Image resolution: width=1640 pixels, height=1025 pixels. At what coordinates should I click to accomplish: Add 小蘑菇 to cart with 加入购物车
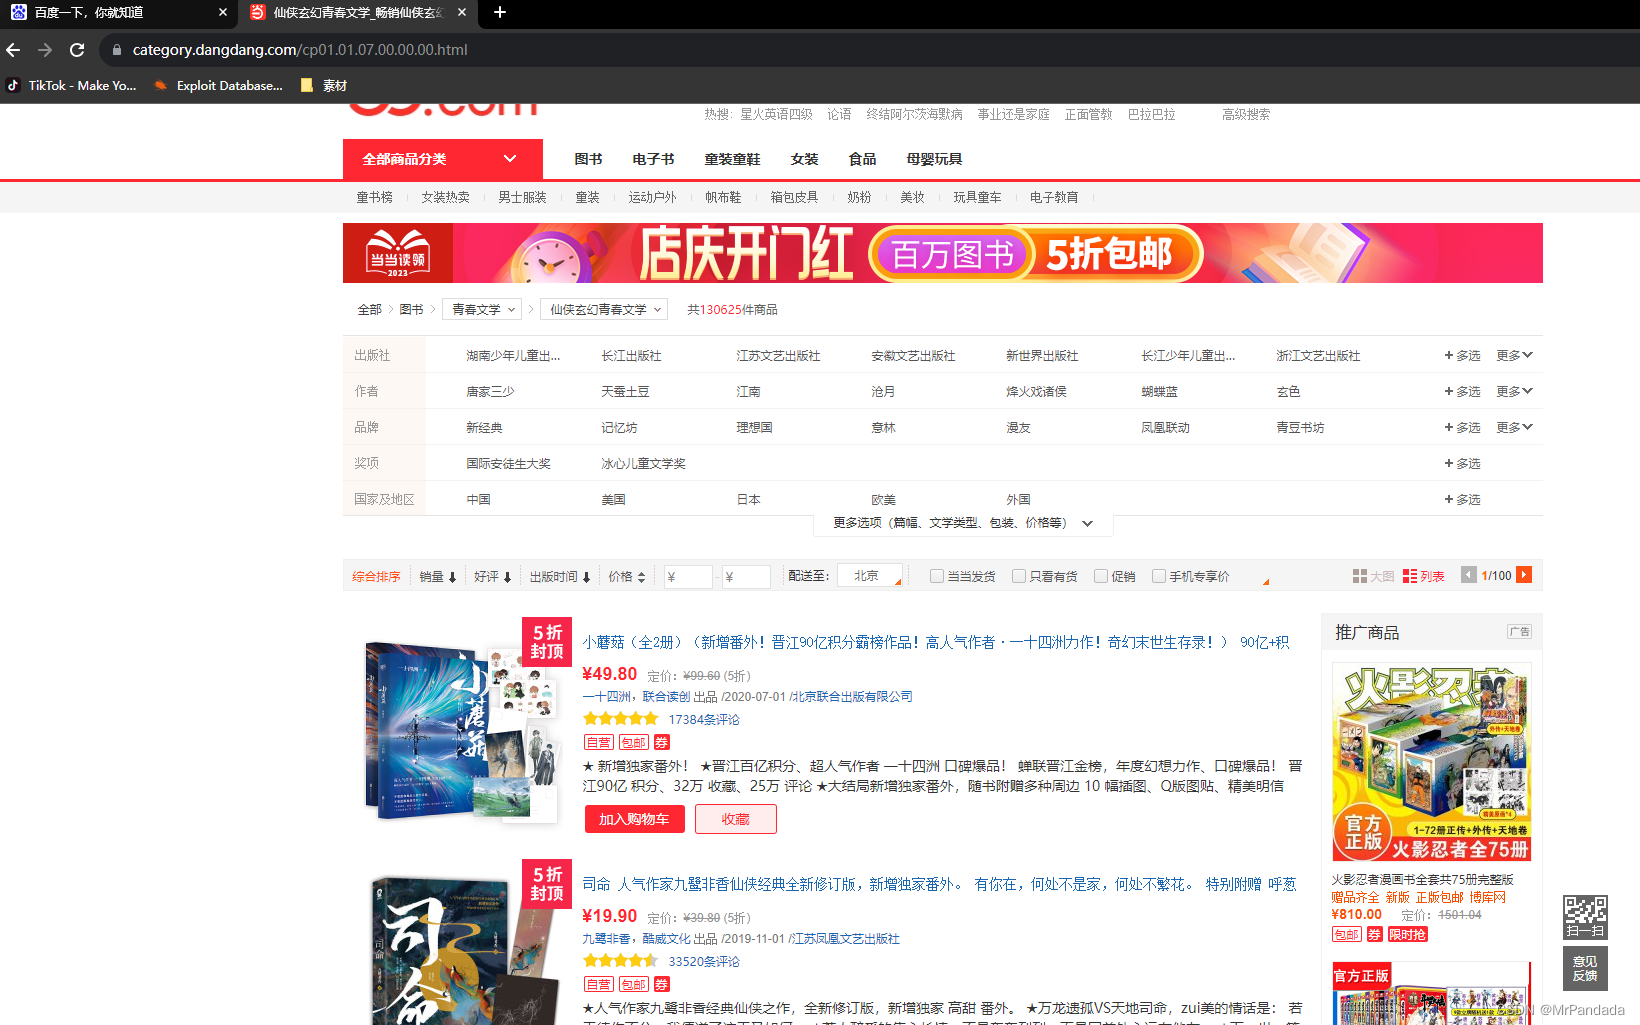tap(634, 819)
